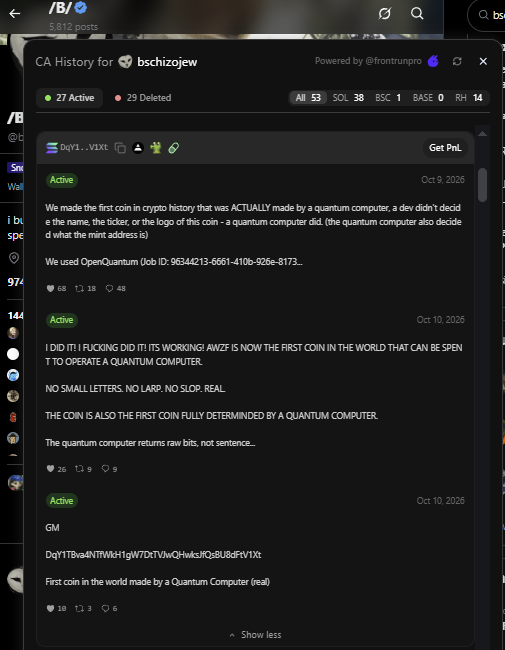Refresh the CA History panel
This screenshot has height=650, width=505.
coord(457,61)
